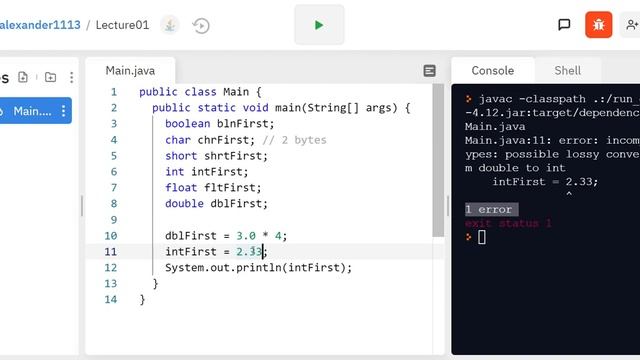Click 'boolean blnFirst;' on line 3
Image resolution: width=640 pixels, height=360 pixels.
pyautogui.click(x=220, y=124)
